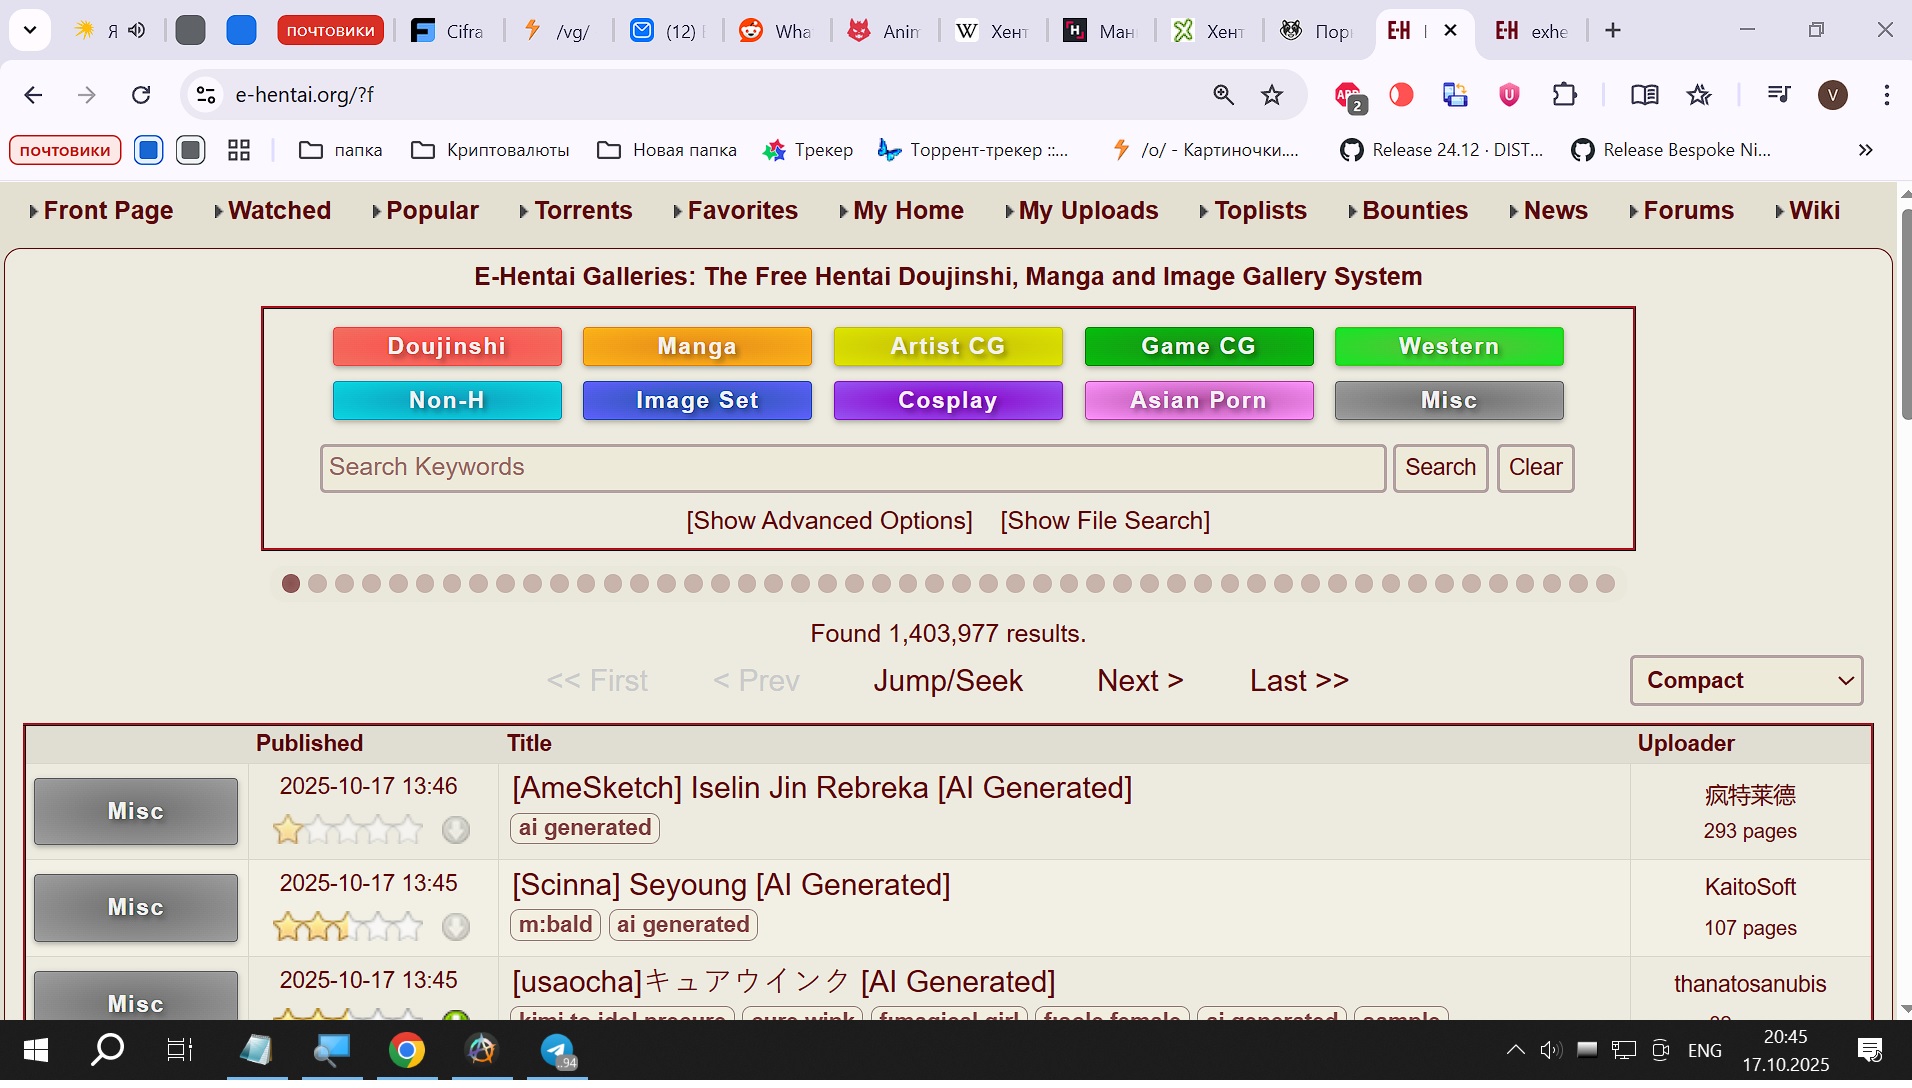
Task: Open site information icon in address bar
Action: 206,95
